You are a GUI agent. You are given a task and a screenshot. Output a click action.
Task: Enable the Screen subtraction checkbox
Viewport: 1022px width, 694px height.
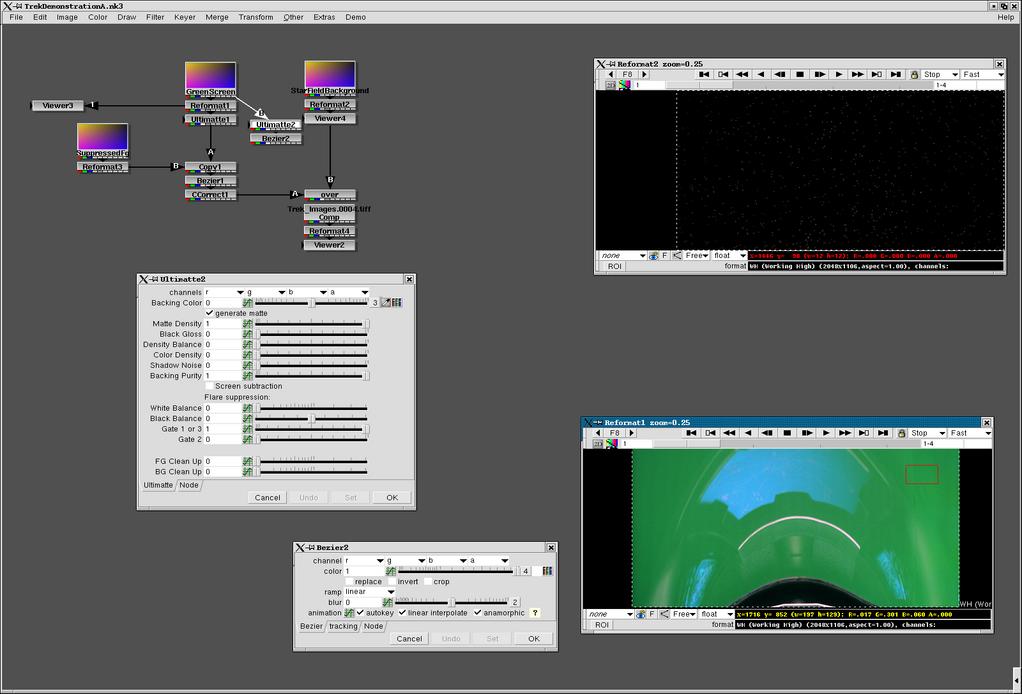click(210, 386)
